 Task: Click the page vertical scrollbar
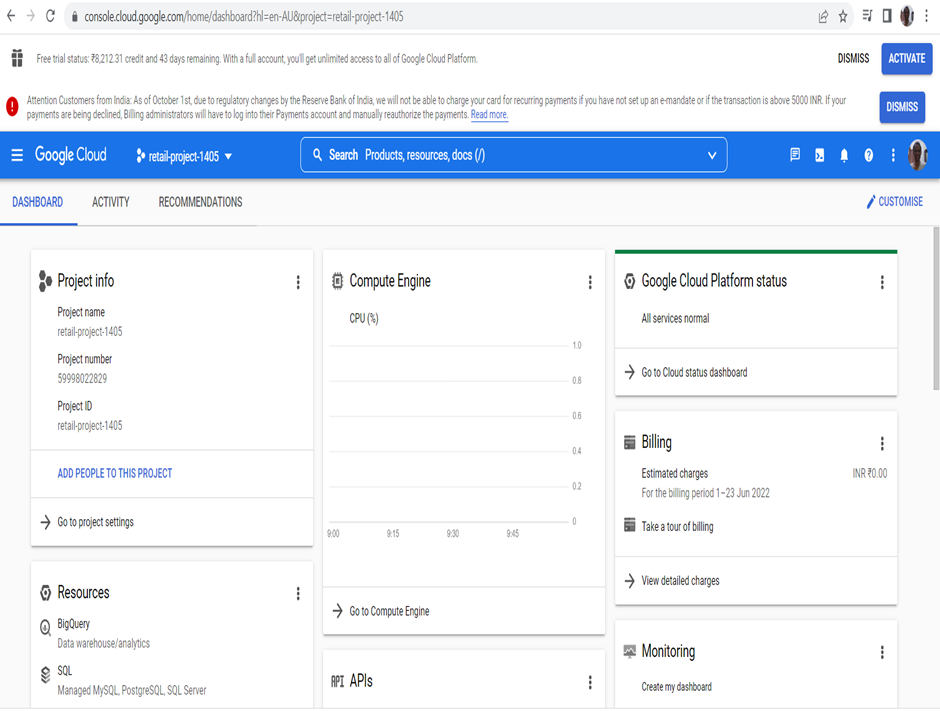(x=936, y=308)
